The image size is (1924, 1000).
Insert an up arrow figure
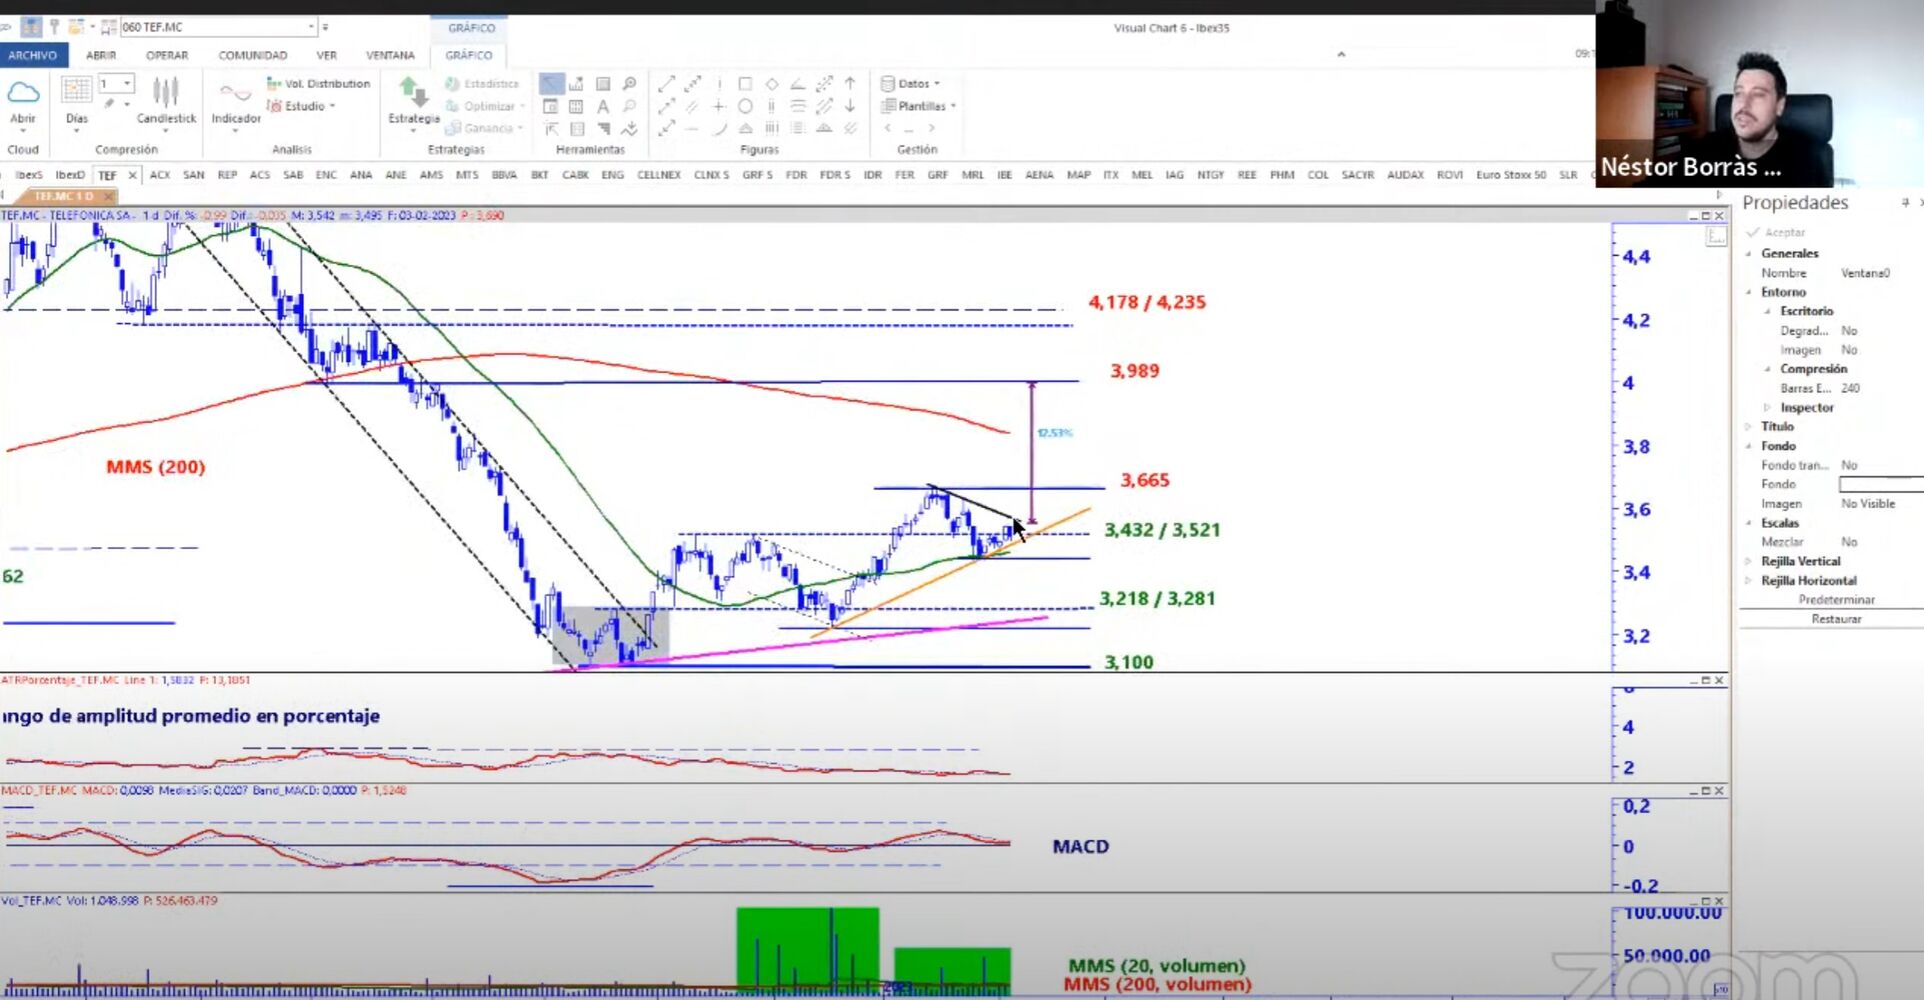pos(850,84)
